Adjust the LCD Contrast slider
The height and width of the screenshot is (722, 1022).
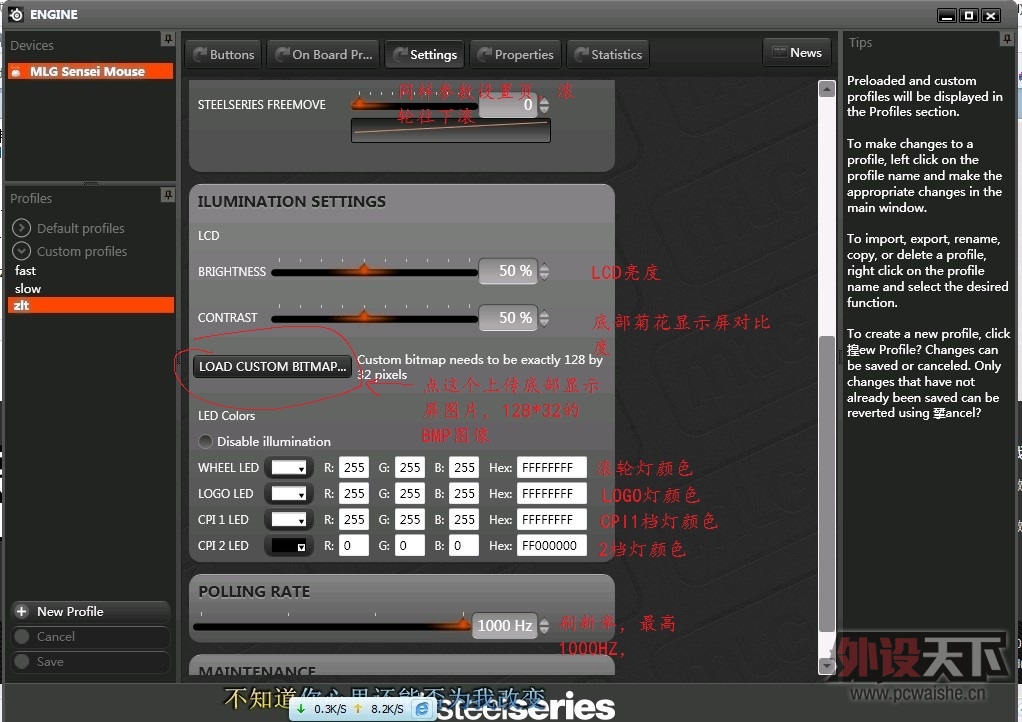tap(374, 317)
